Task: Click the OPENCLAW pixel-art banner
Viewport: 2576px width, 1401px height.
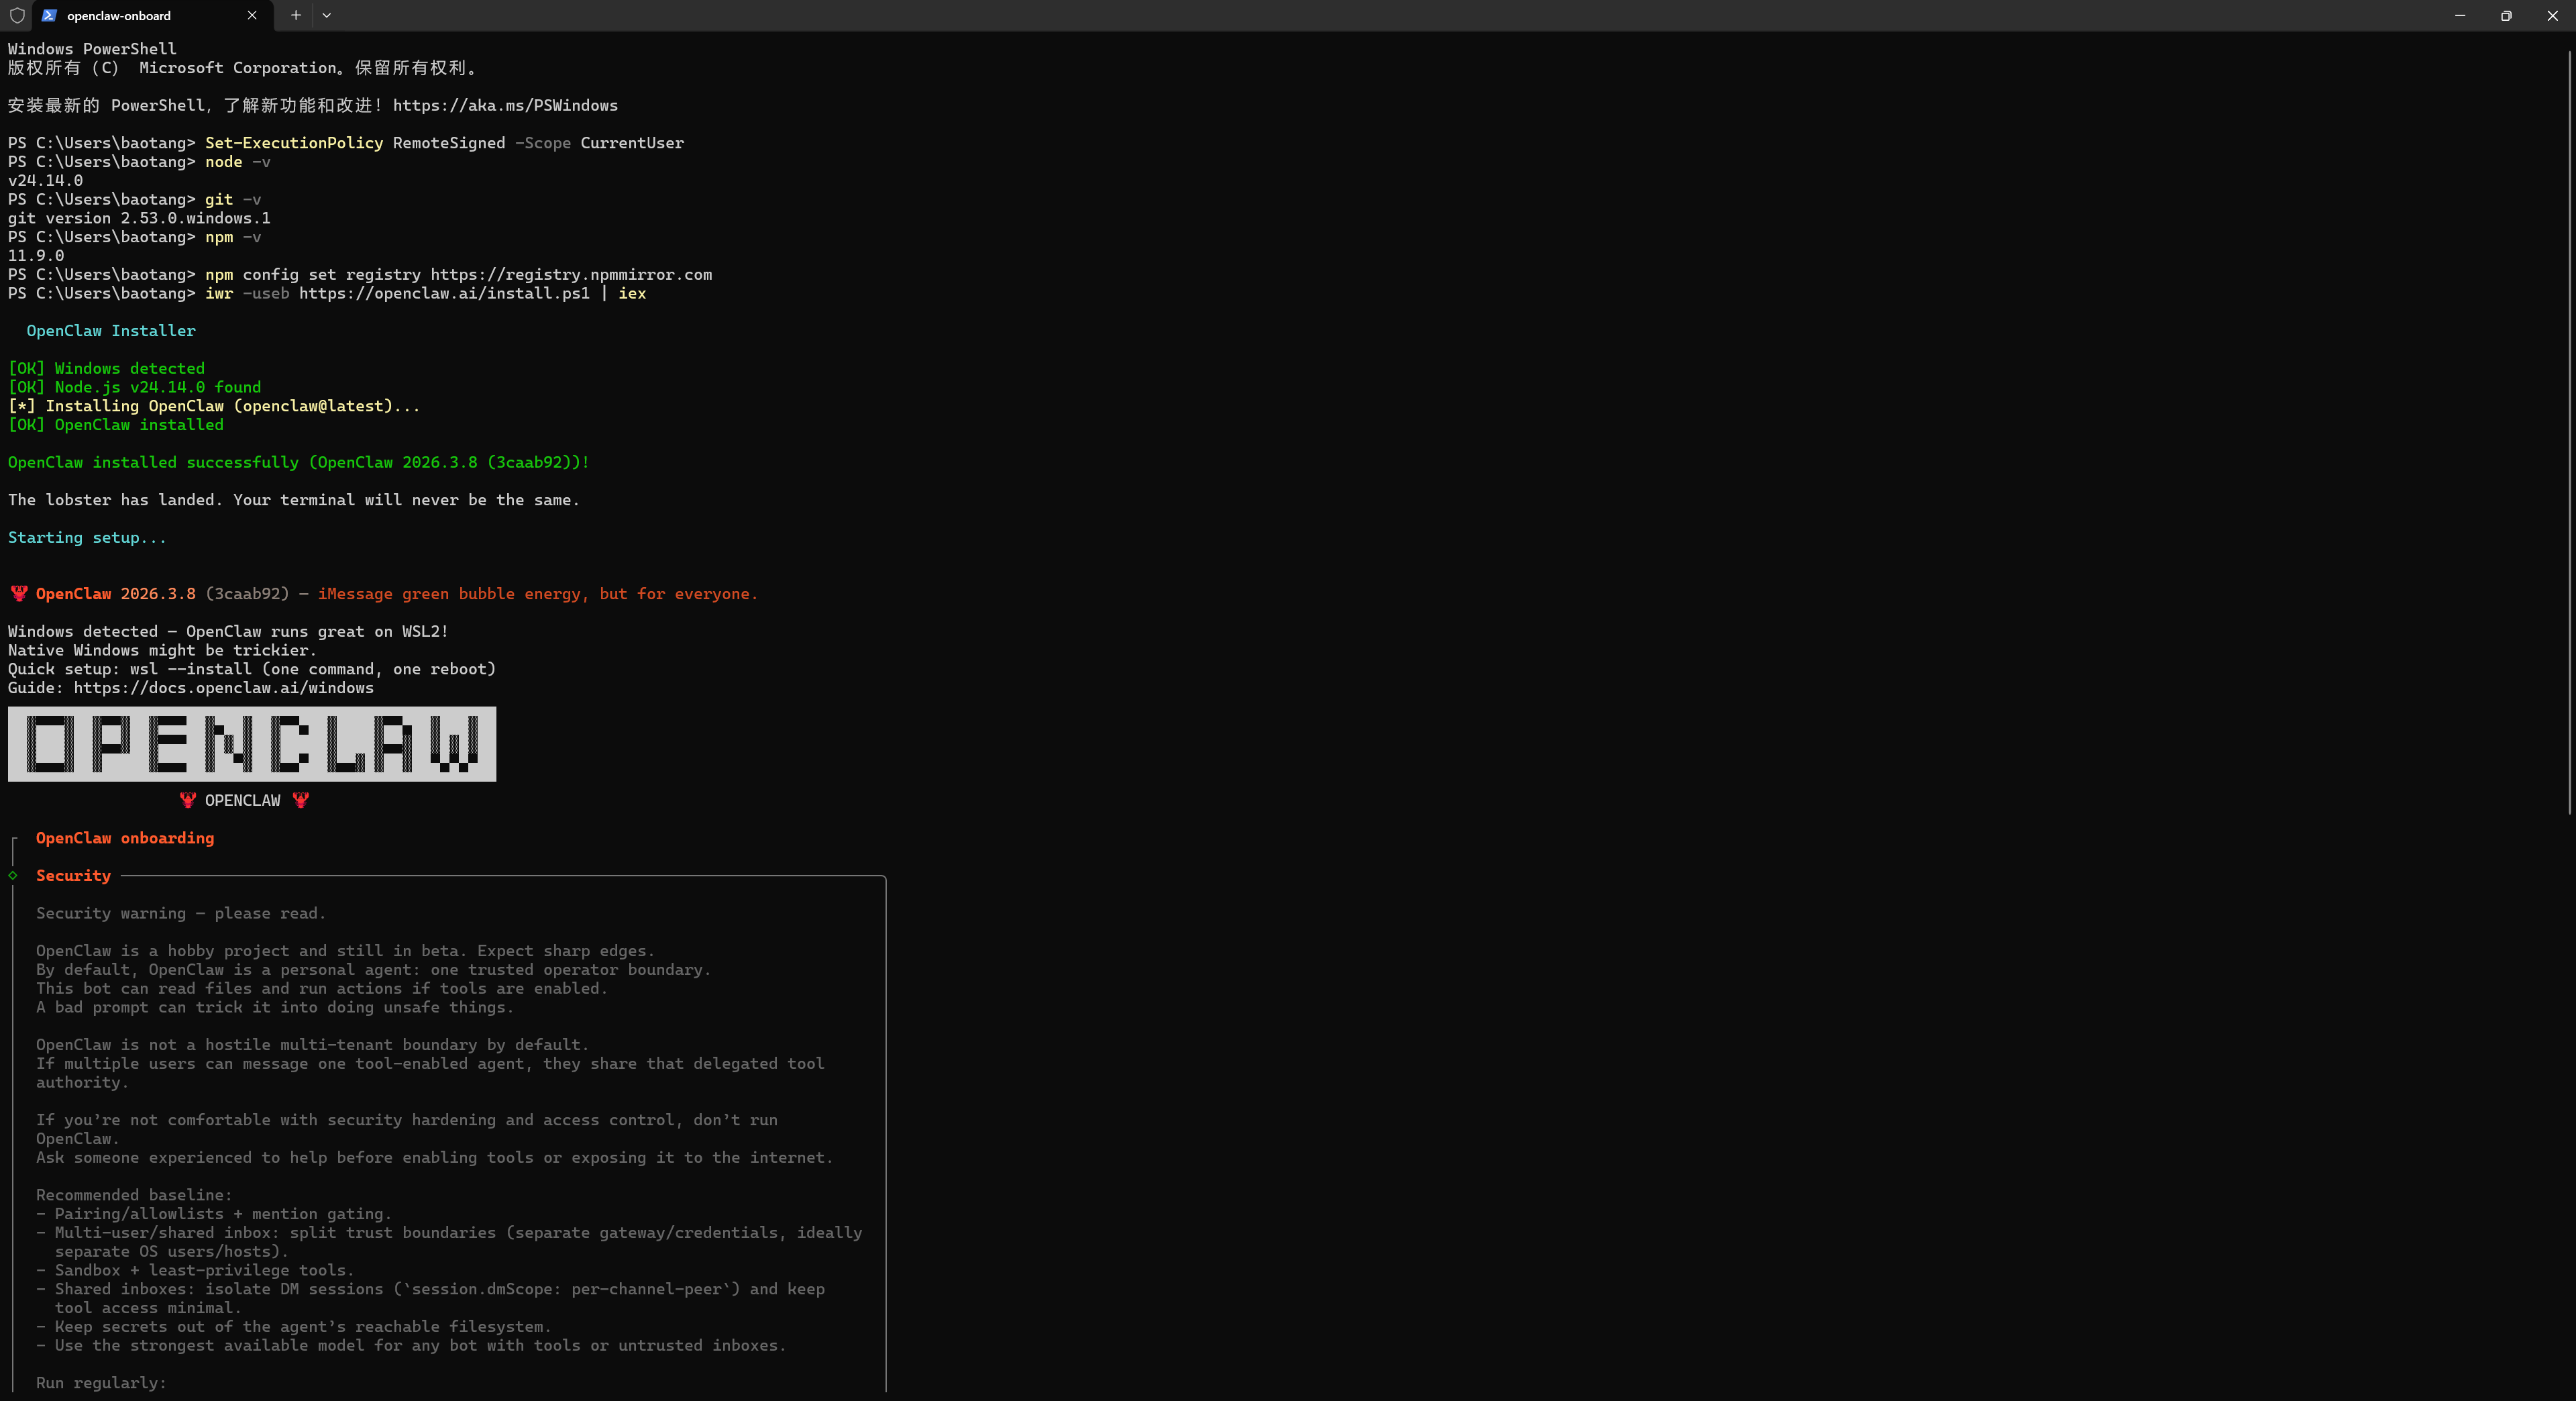Action: (252, 744)
